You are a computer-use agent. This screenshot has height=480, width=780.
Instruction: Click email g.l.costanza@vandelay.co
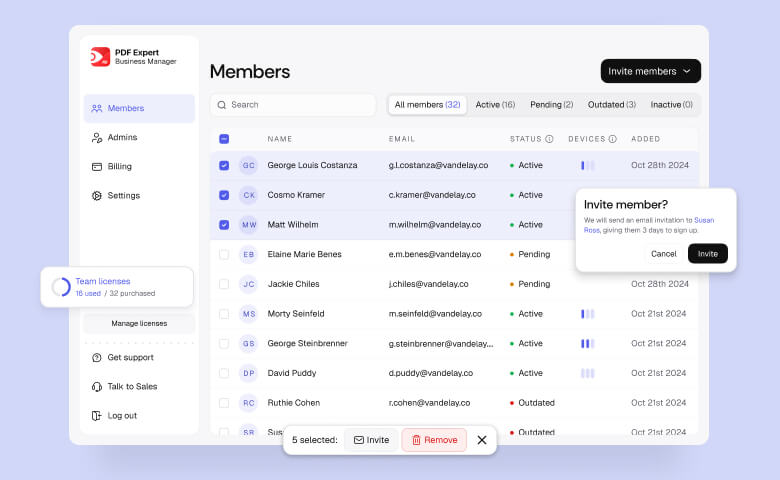click(438, 165)
